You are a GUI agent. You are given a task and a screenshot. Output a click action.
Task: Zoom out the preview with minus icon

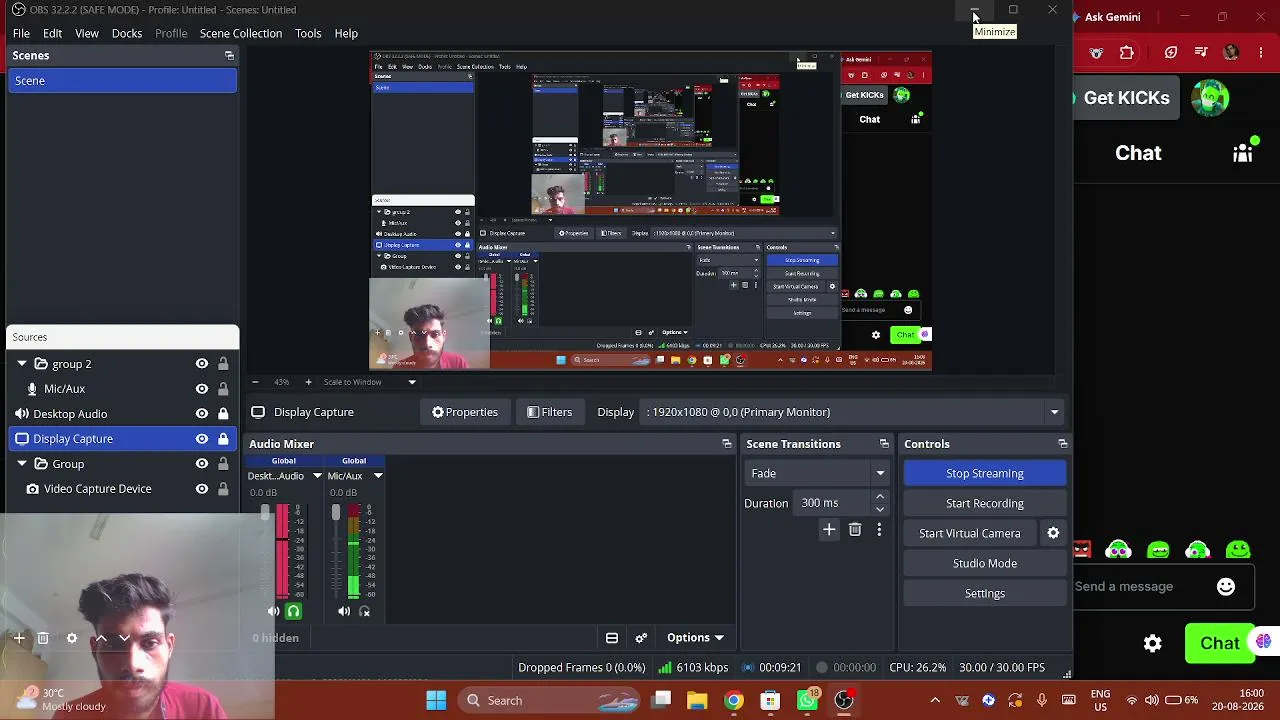click(x=255, y=382)
